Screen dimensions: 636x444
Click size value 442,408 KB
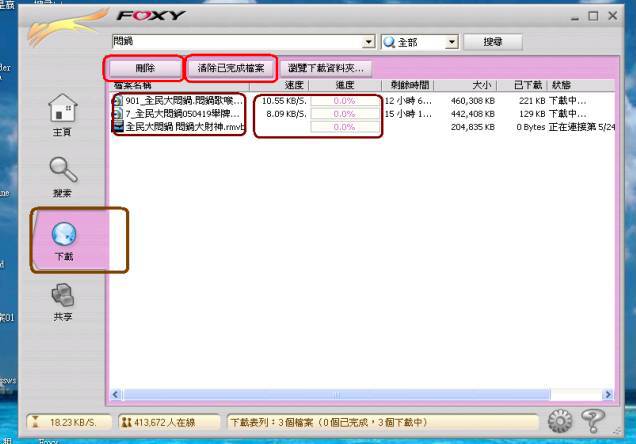473,114
